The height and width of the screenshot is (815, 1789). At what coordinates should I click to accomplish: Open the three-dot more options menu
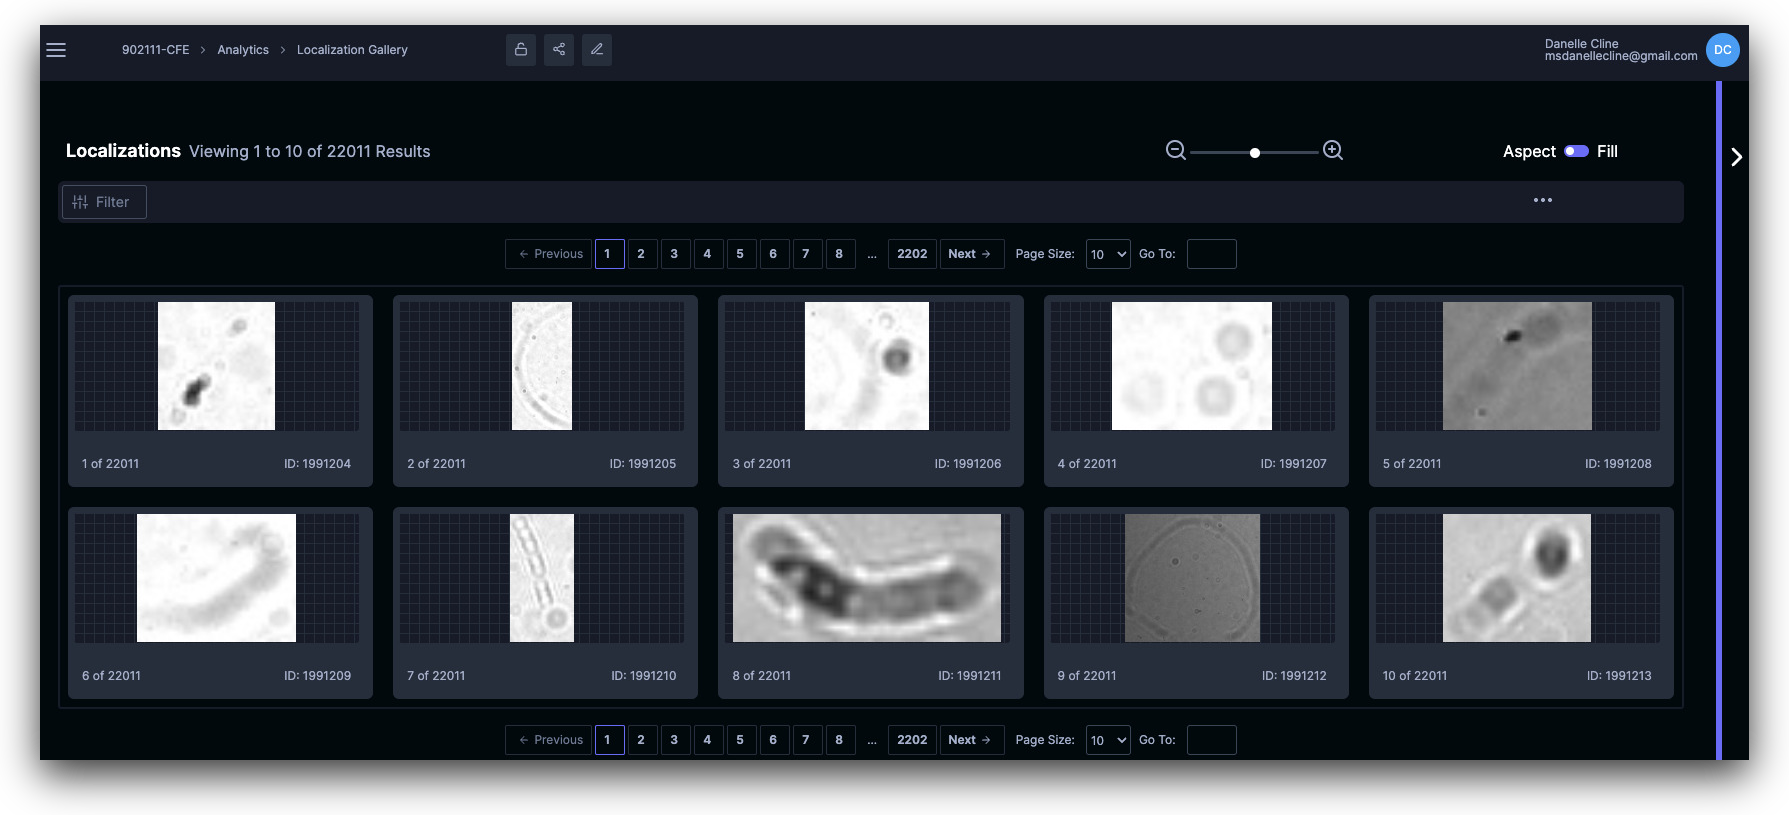click(x=1543, y=201)
